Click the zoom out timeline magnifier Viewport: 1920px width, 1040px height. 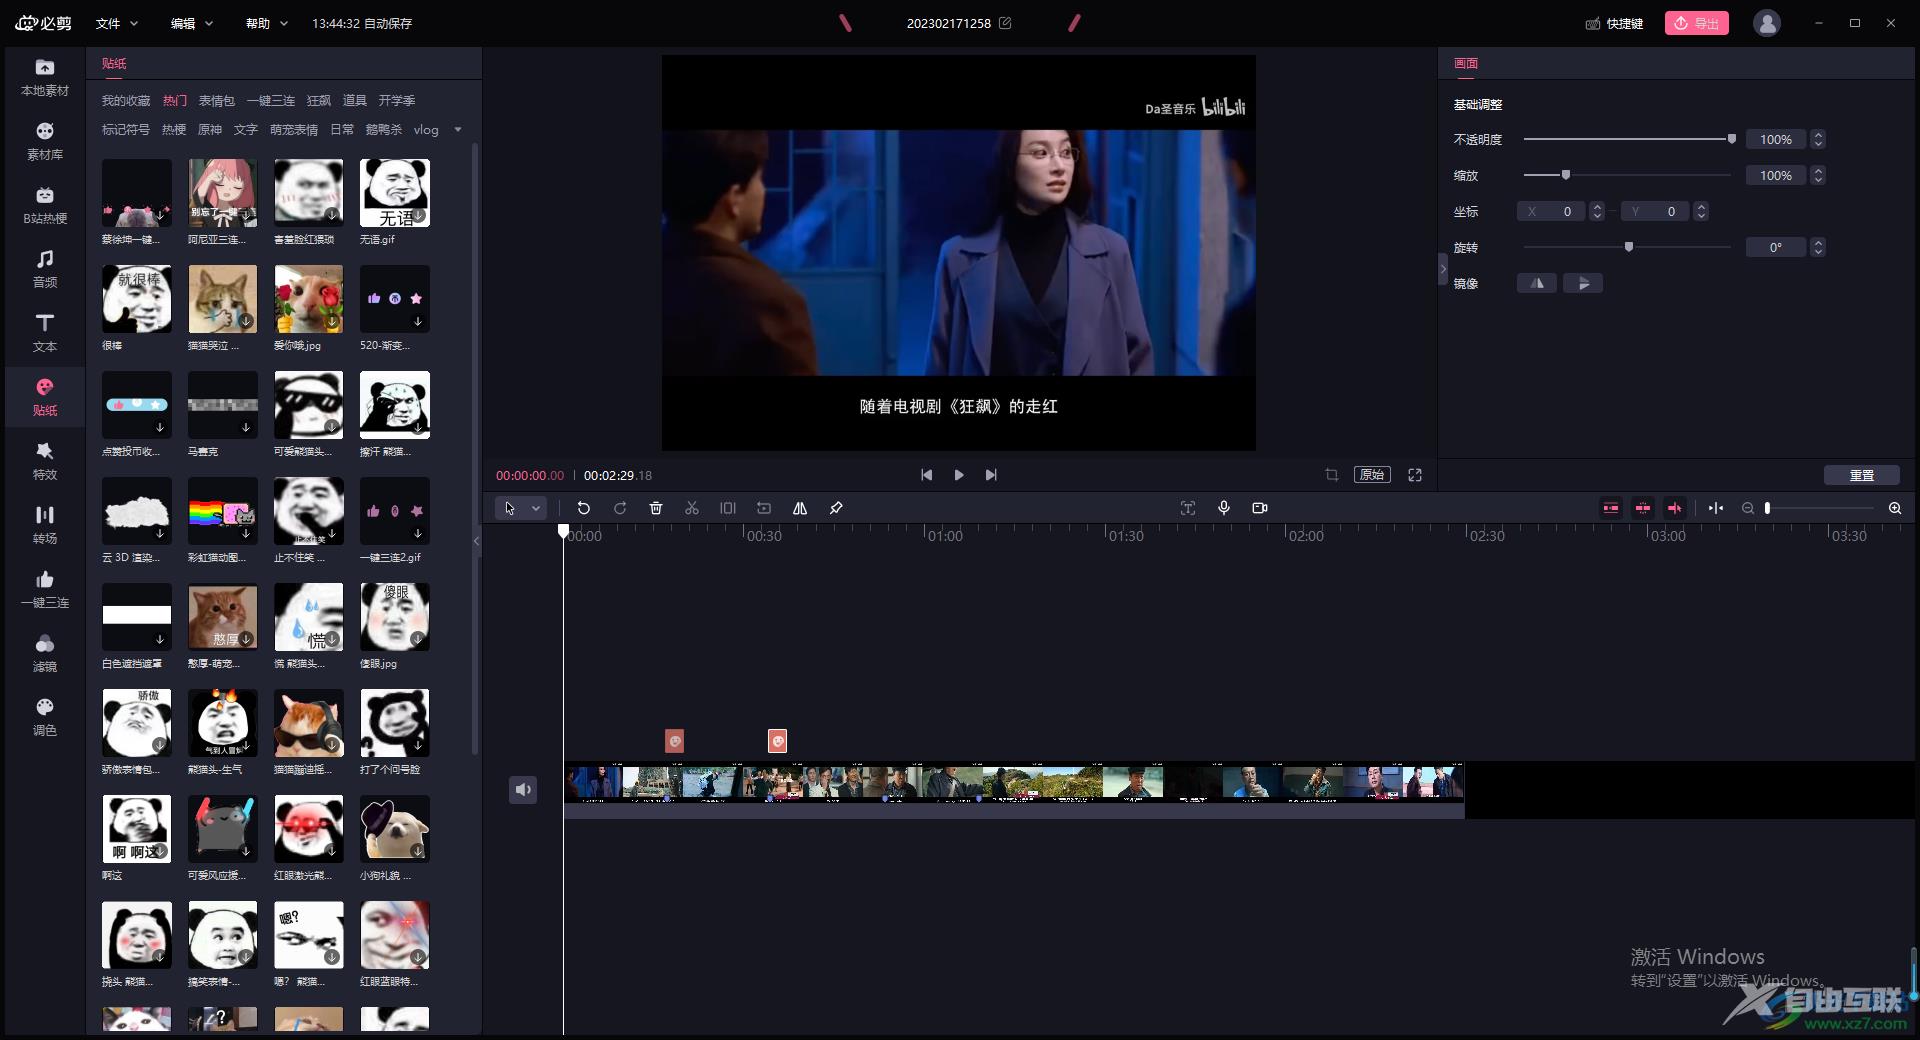(x=1748, y=508)
